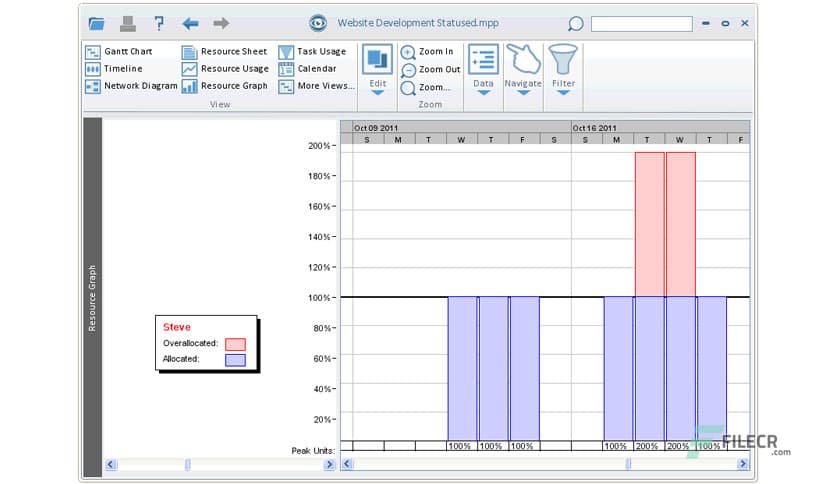Image resolution: width=836 pixels, height=484 pixels.
Task: Click the Website Development Statused.mpp title
Action: tap(418, 23)
